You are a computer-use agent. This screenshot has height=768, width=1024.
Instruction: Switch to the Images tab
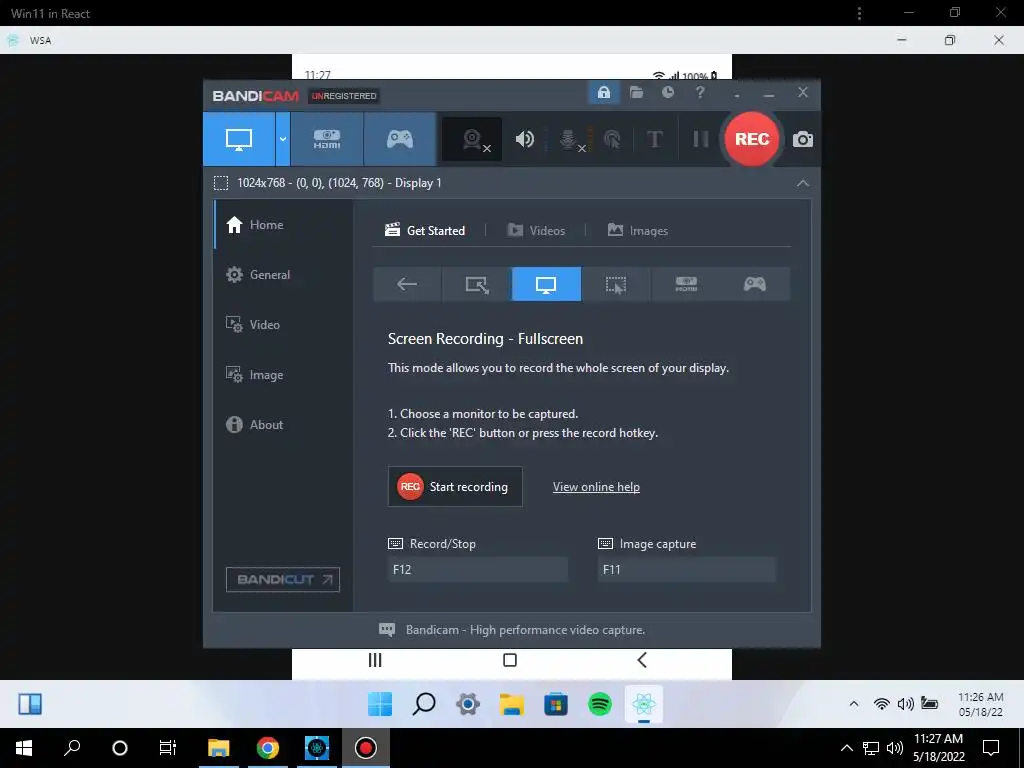pos(637,231)
